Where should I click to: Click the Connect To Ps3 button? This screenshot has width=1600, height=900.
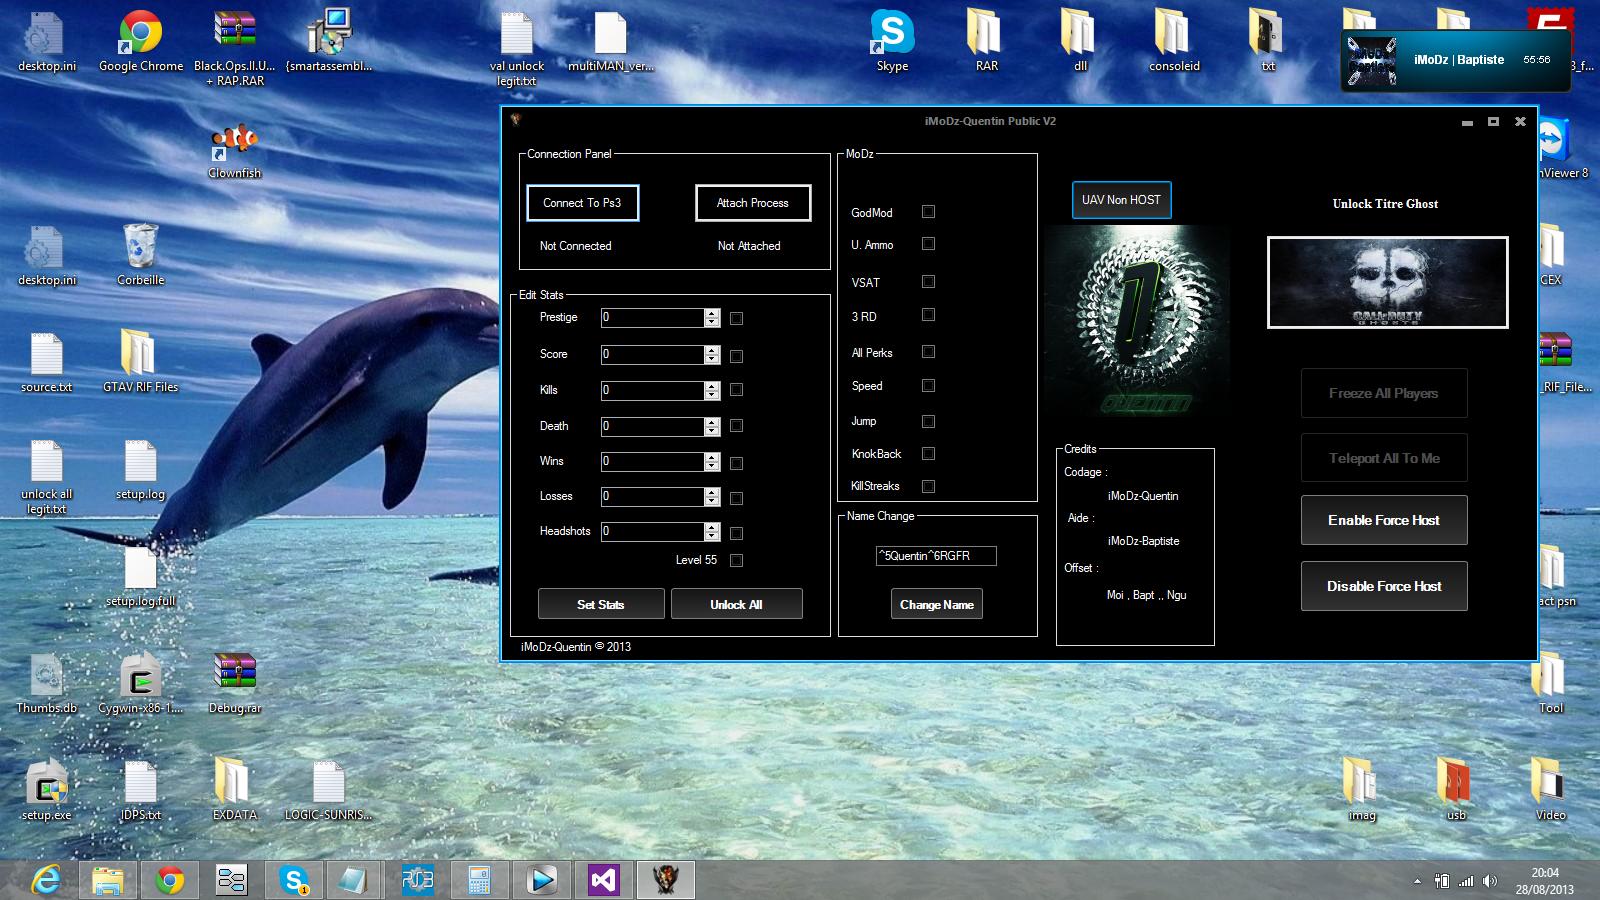tap(582, 203)
